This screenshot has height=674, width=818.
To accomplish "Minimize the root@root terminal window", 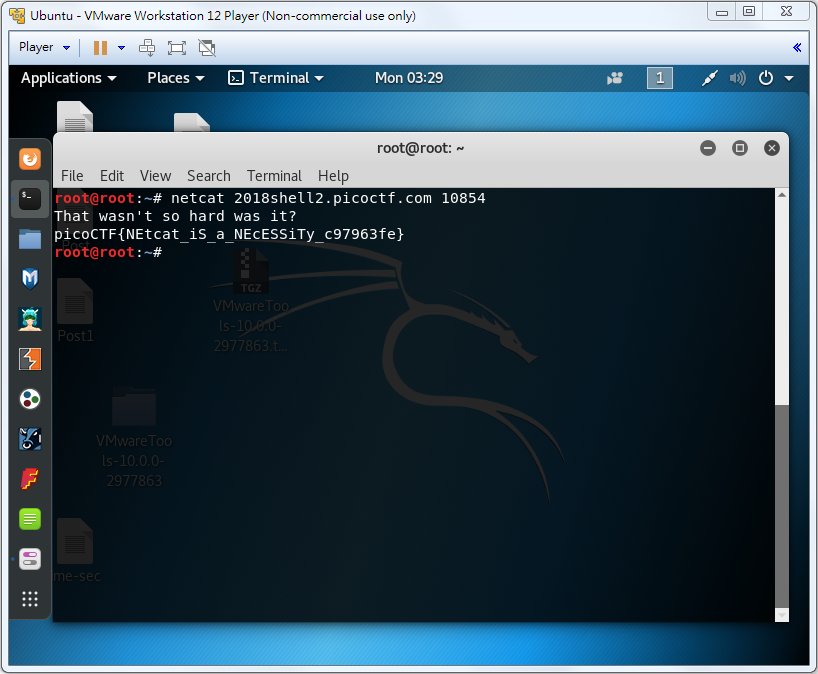I will coord(708,148).
